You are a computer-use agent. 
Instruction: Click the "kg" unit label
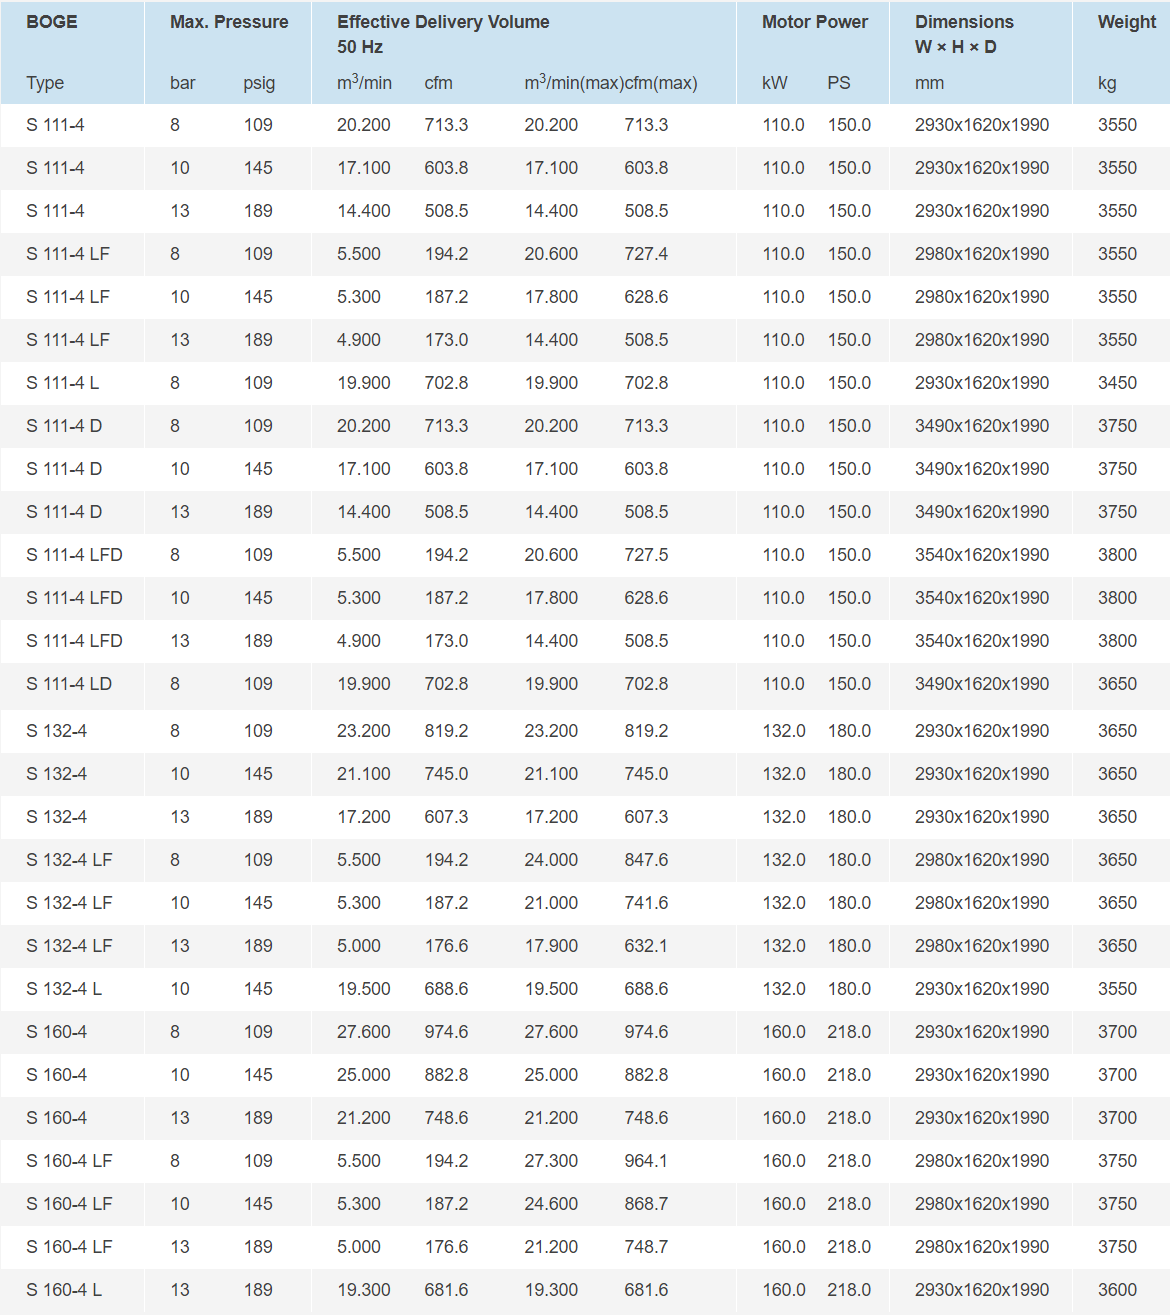tap(1107, 83)
